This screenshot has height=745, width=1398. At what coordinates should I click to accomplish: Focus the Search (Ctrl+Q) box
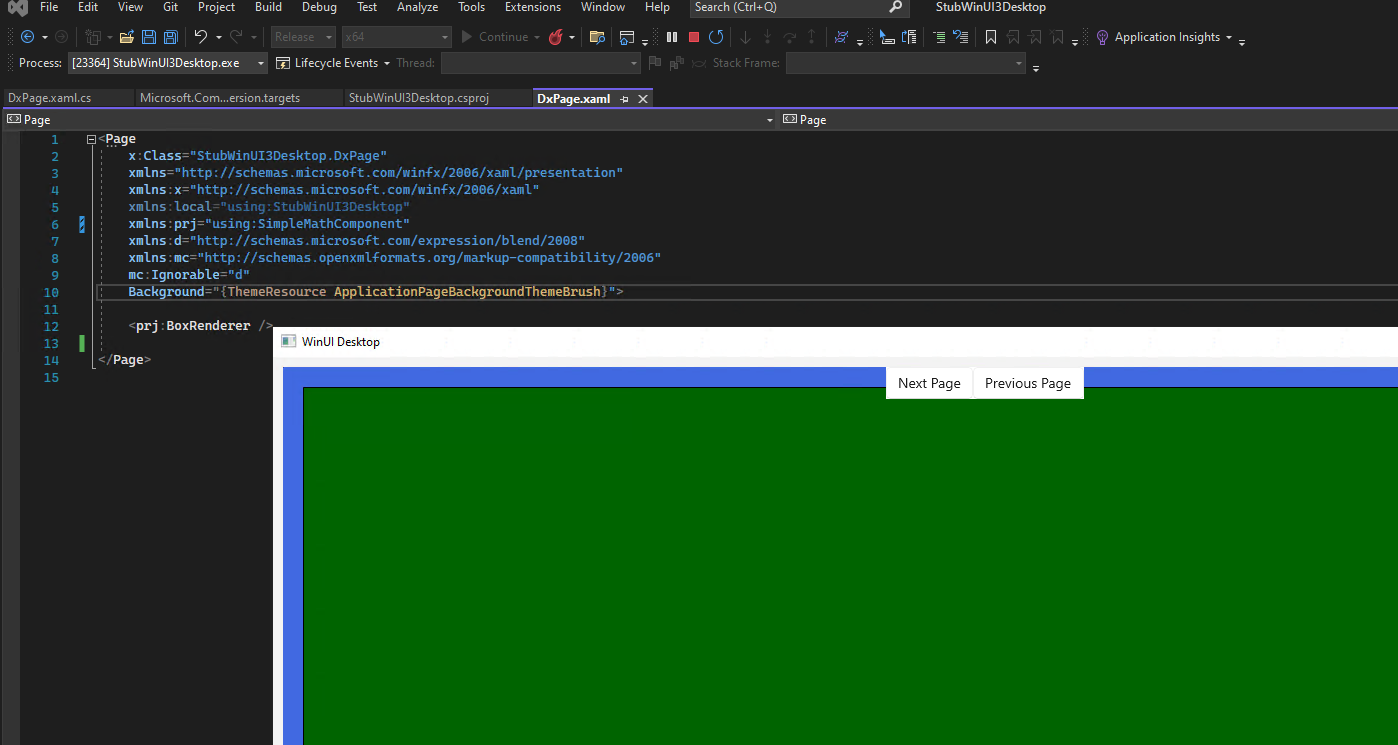798,7
